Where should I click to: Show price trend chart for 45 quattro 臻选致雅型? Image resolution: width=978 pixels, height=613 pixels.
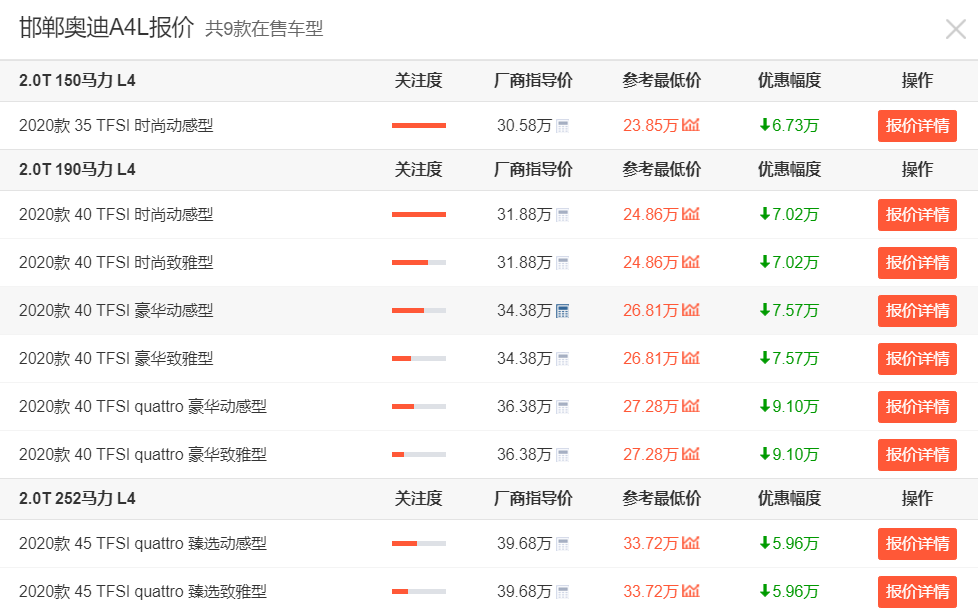click(690, 591)
